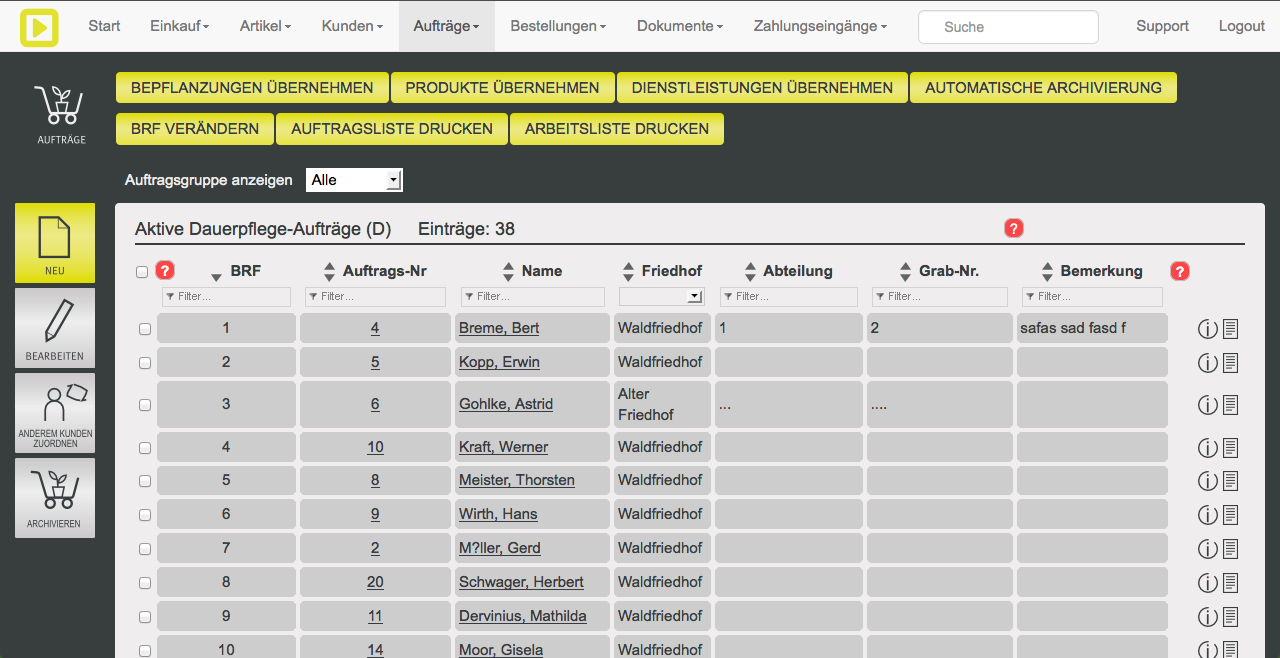Sort by BRF column arrow
1280x658 pixels.
point(216,277)
